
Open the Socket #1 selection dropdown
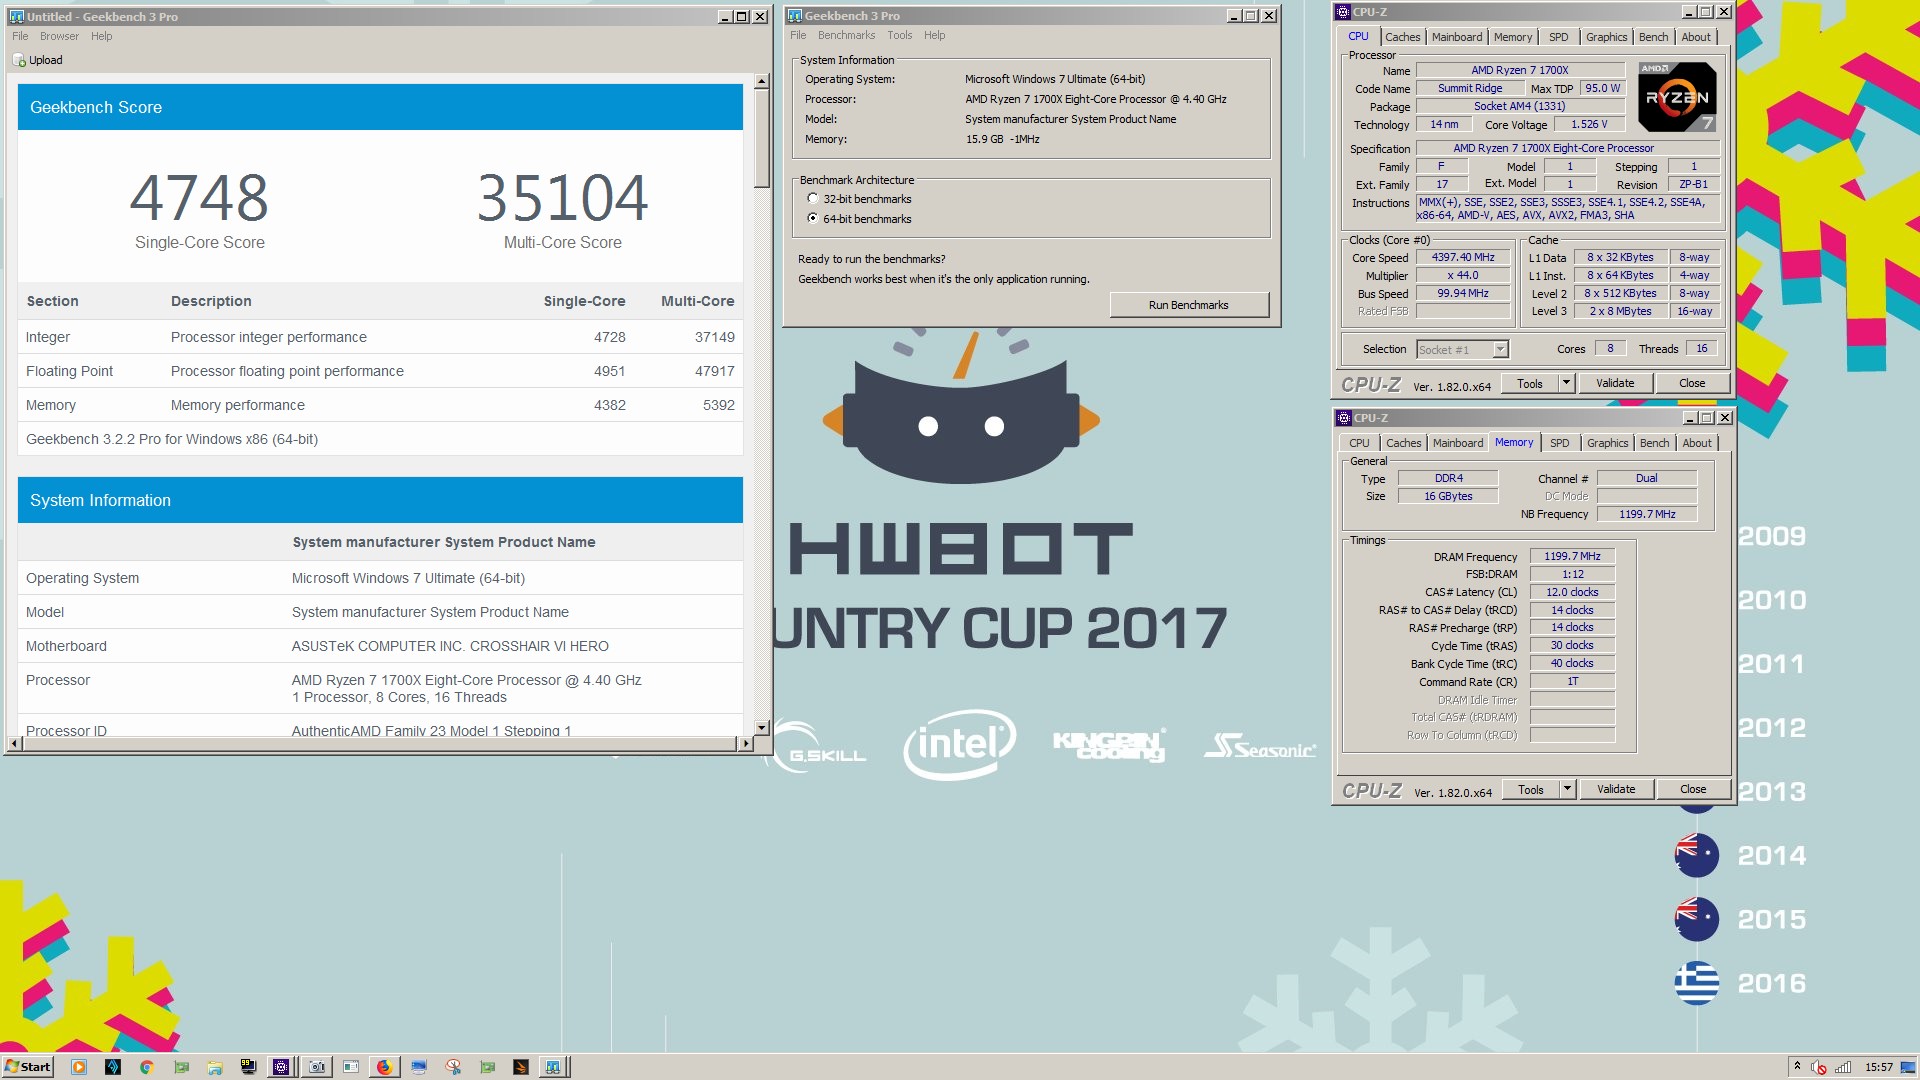[x=1500, y=350]
